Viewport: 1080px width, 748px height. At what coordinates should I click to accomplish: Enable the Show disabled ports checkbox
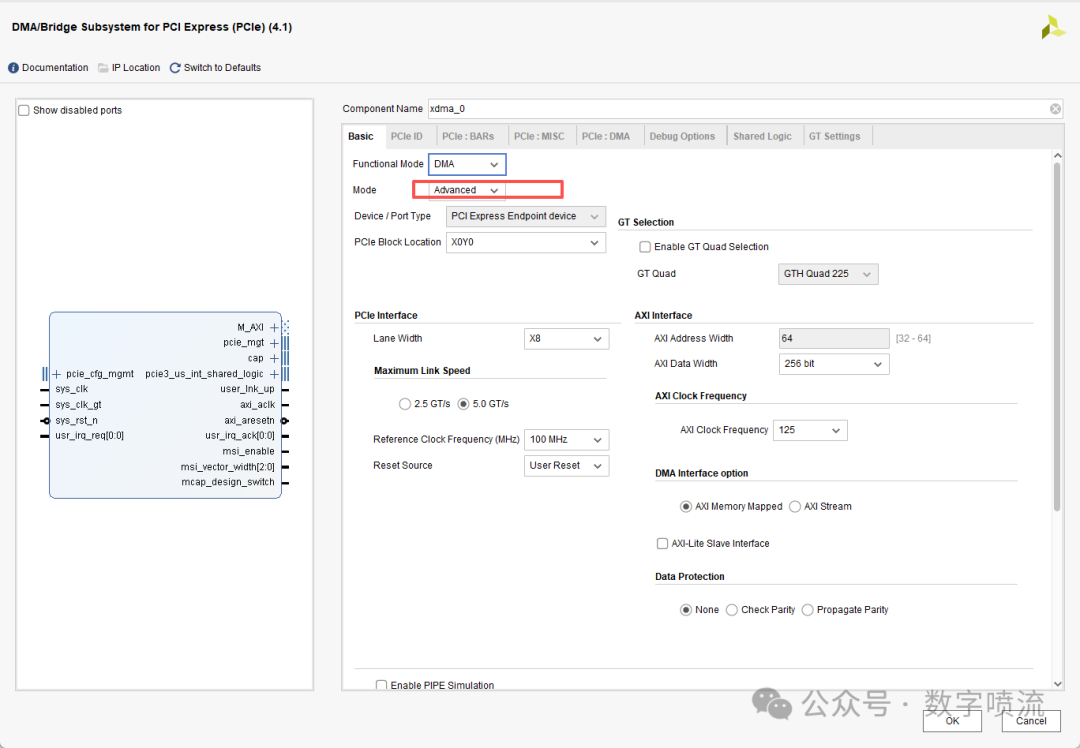[24, 110]
